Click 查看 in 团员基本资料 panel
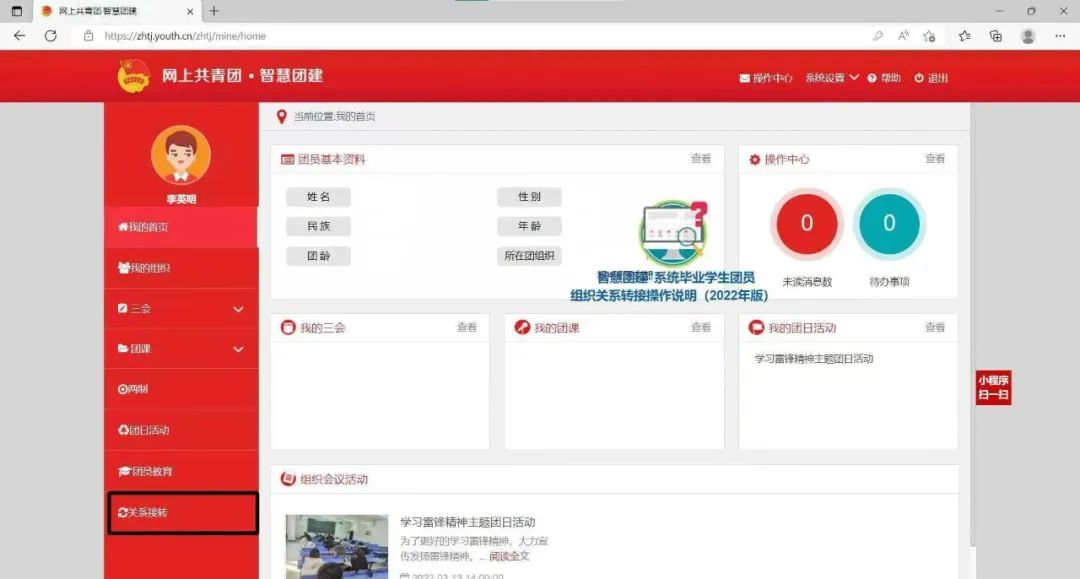Image resolution: width=1080 pixels, height=579 pixels. pos(700,159)
